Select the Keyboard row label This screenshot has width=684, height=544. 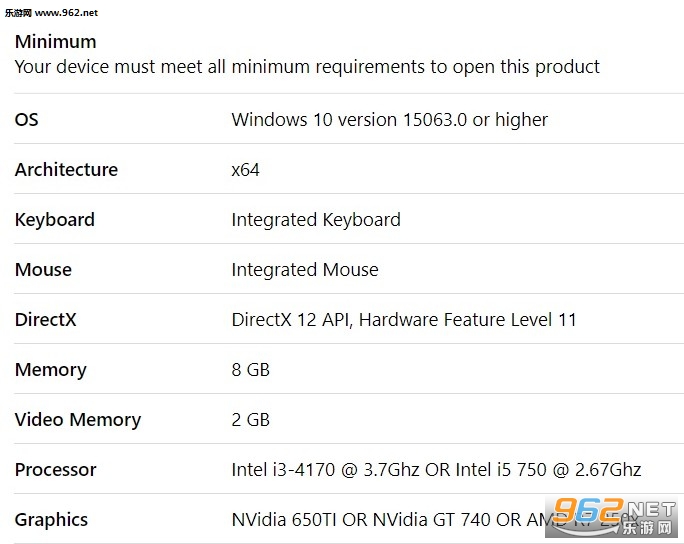[55, 219]
